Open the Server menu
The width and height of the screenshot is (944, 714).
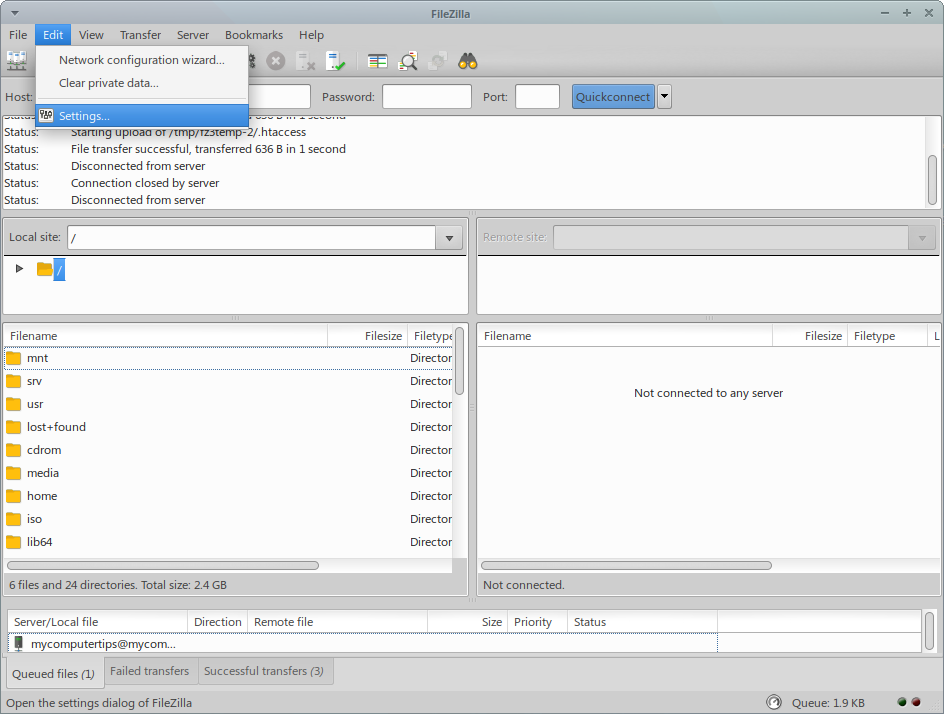pos(193,35)
